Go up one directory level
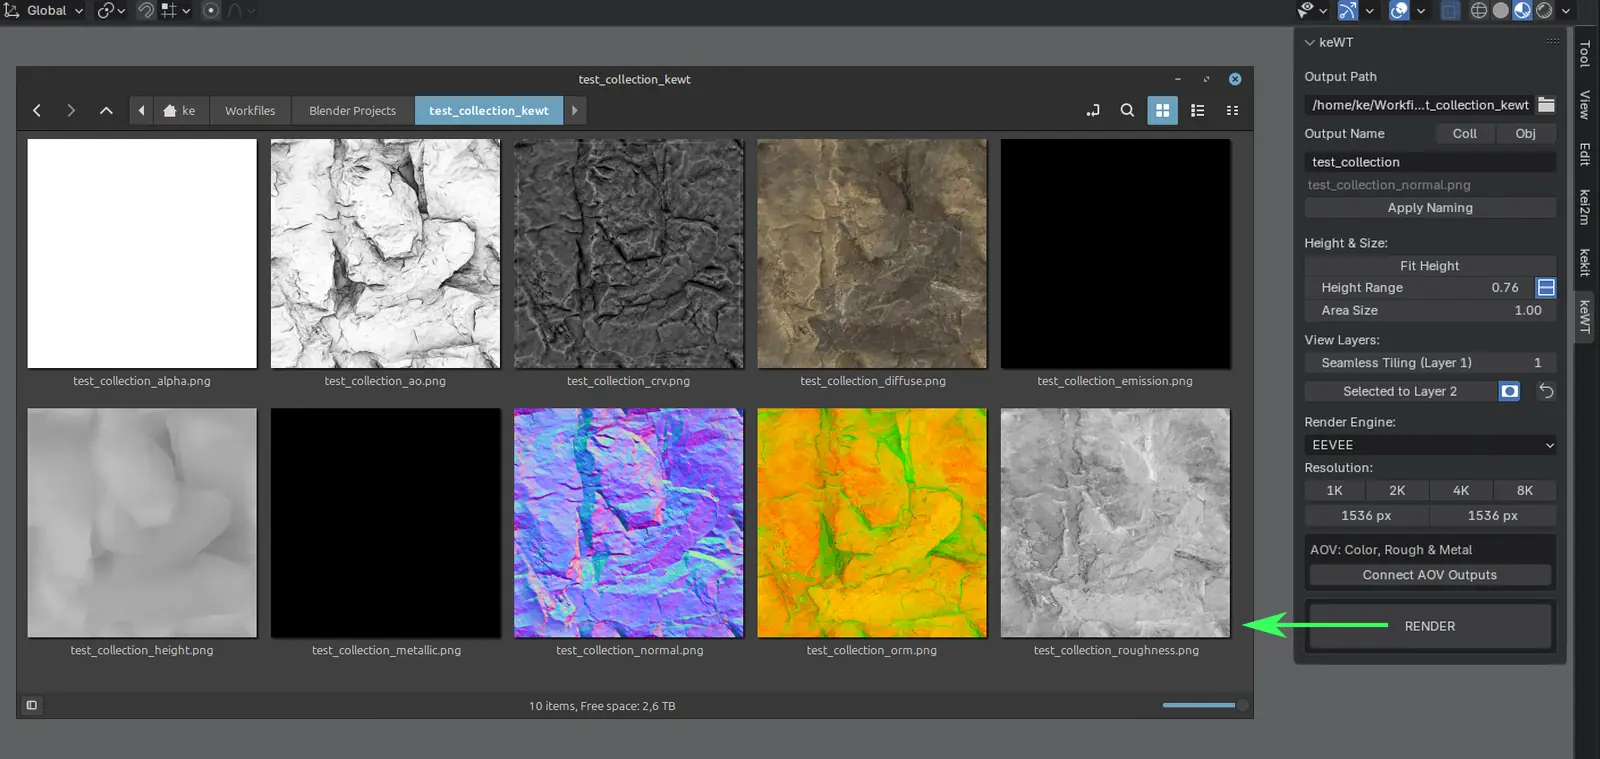This screenshot has width=1600, height=759. click(x=106, y=111)
